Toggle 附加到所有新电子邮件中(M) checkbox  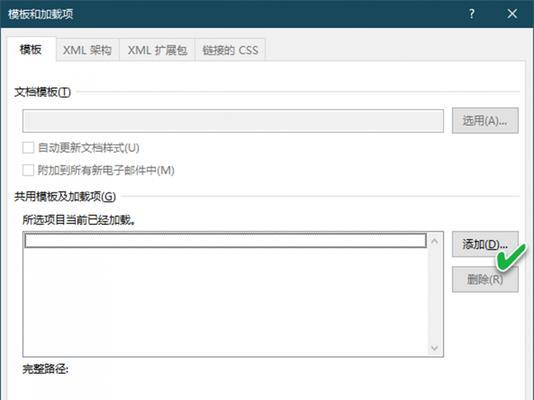click(x=28, y=170)
